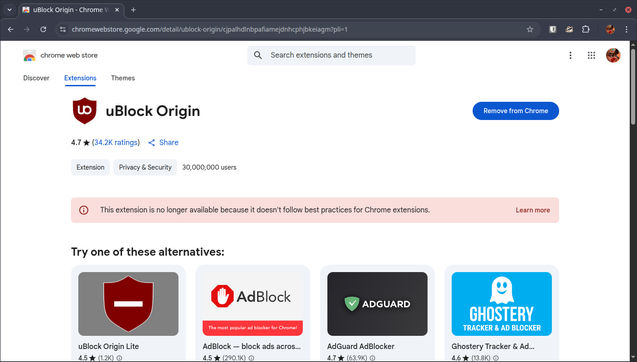Click the Ghostery Tracker & Ad title text
Screen dimensions: 637x362
(493, 347)
